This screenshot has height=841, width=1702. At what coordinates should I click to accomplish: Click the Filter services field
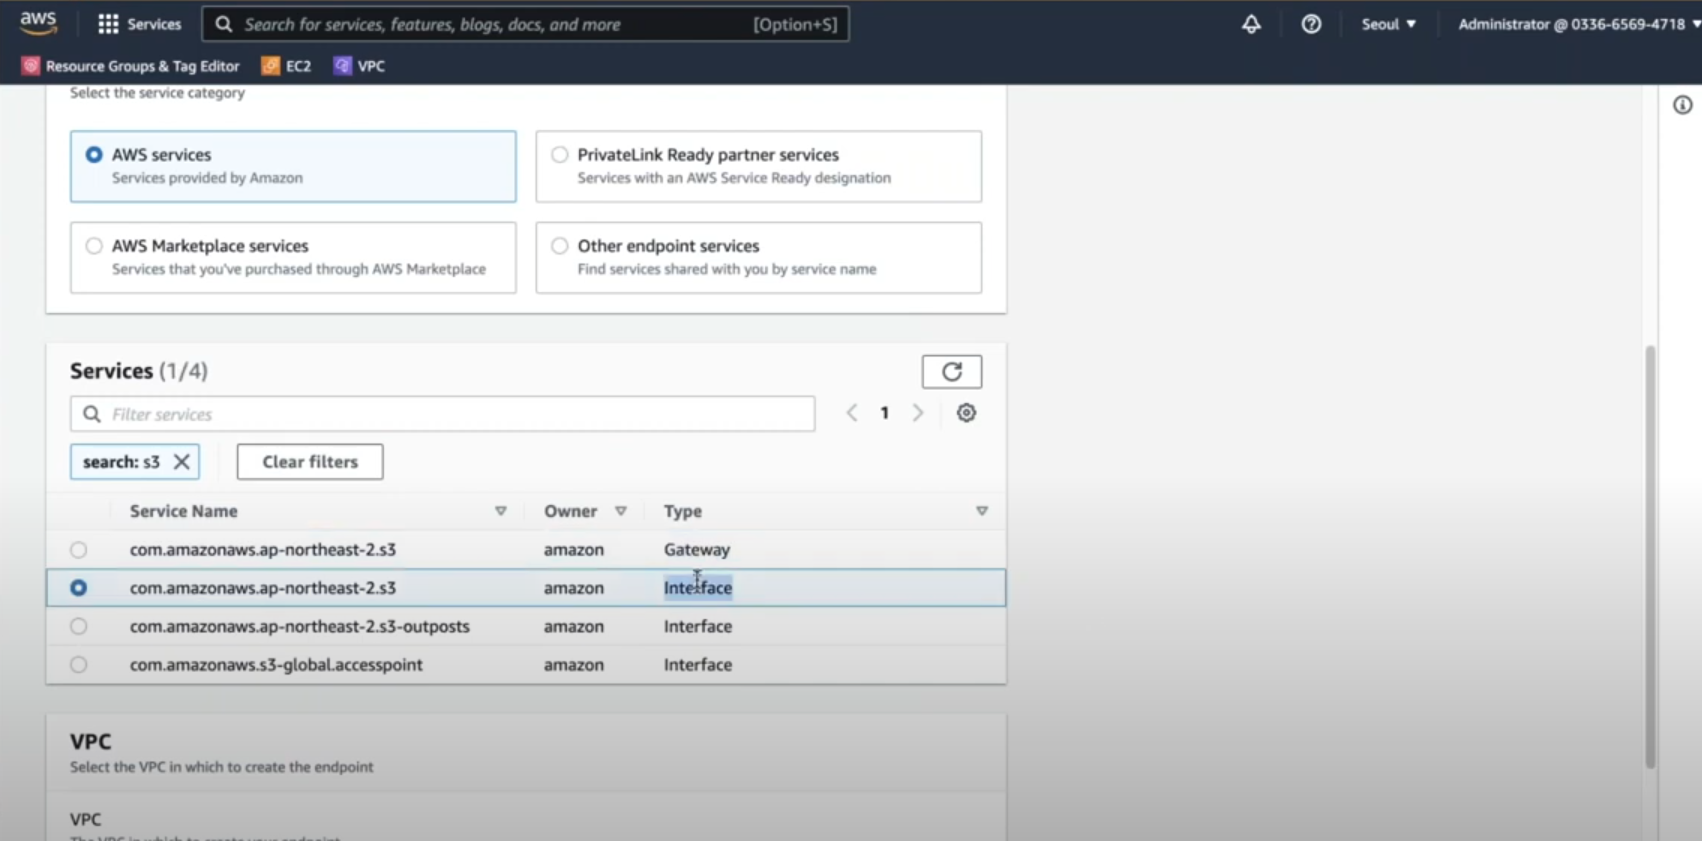point(442,414)
